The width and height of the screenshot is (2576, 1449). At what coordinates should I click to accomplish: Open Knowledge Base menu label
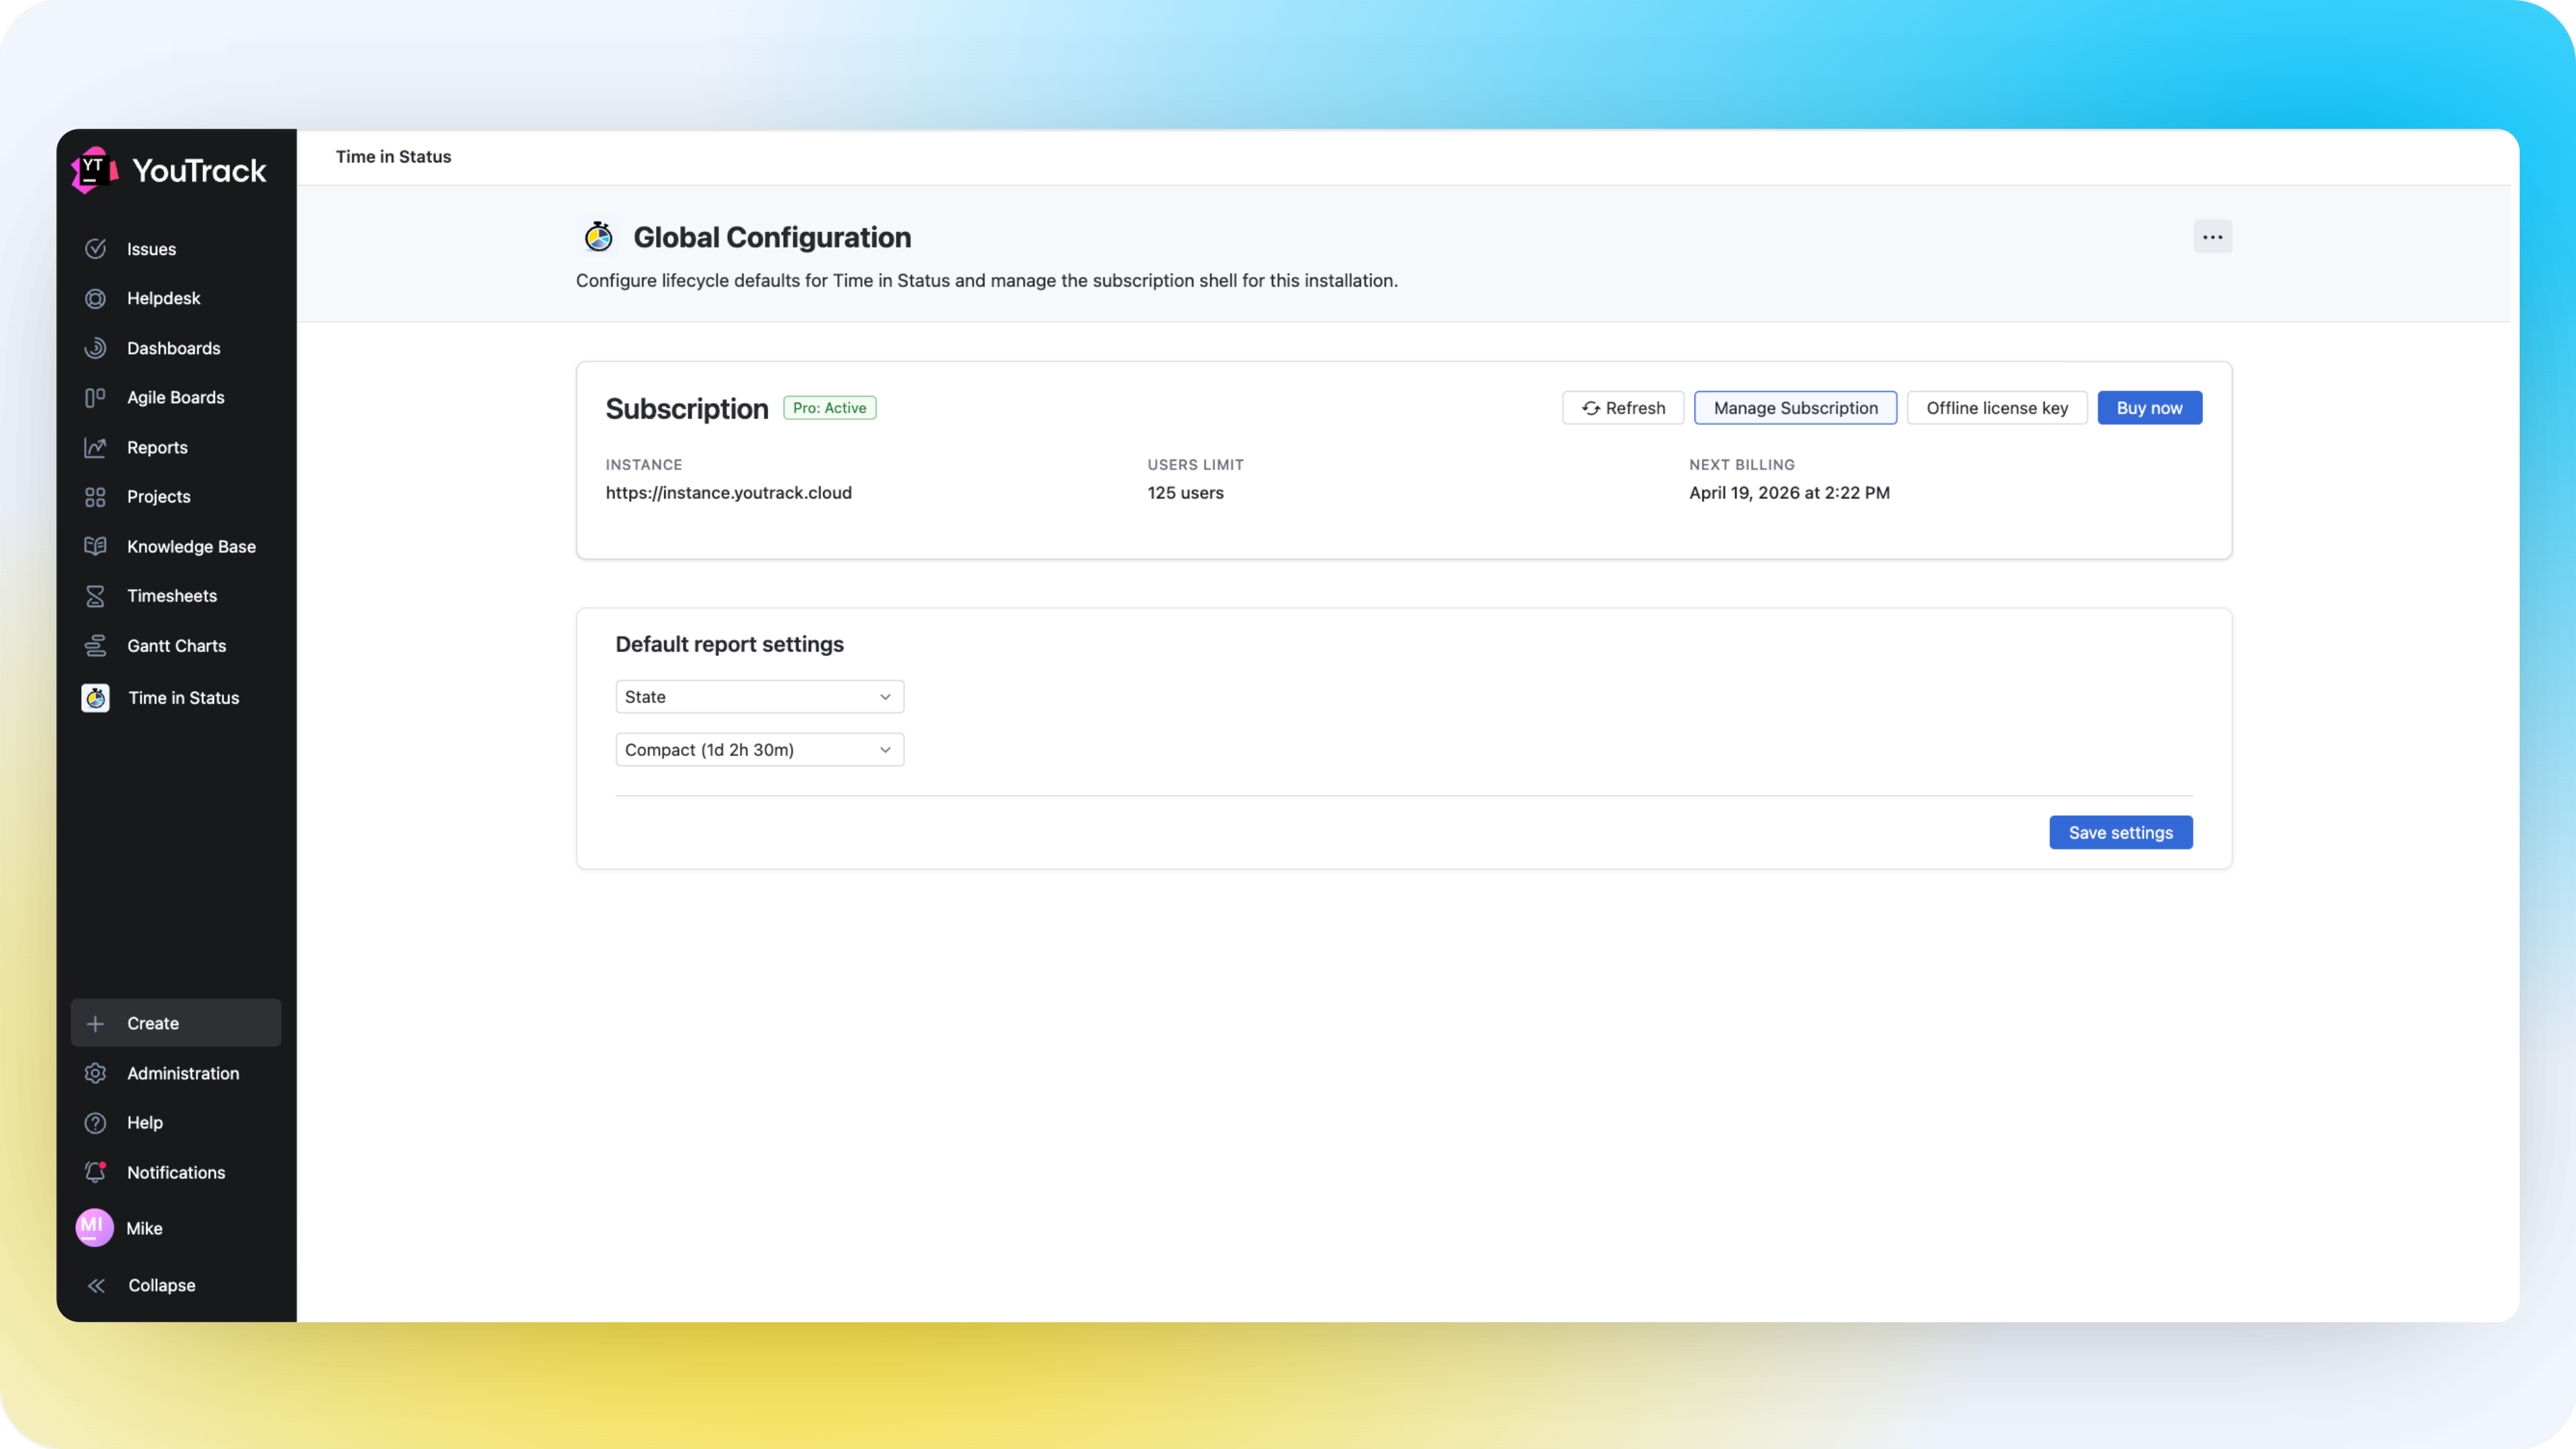pyautogui.click(x=191, y=546)
